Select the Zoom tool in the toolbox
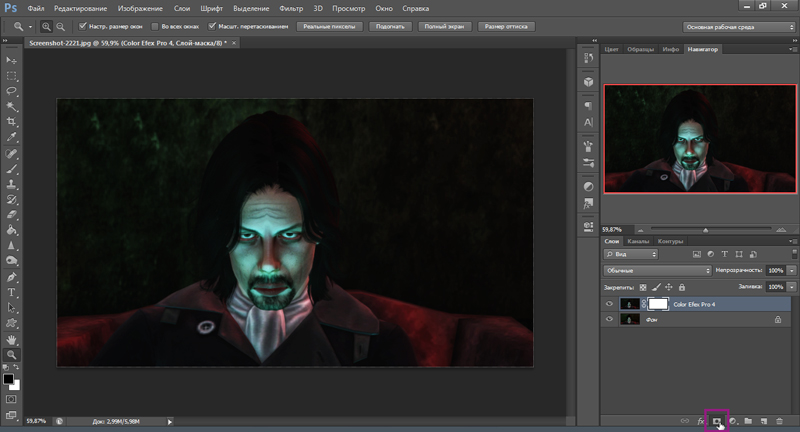This screenshot has width=800, height=432. pos(11,355)
